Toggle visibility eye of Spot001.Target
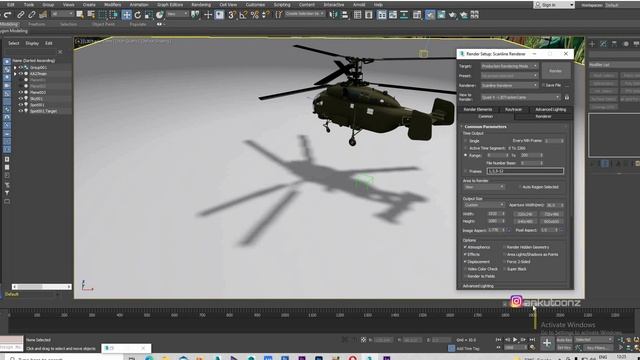The height and width of the screenshot is (360, 640). point(20,111)
